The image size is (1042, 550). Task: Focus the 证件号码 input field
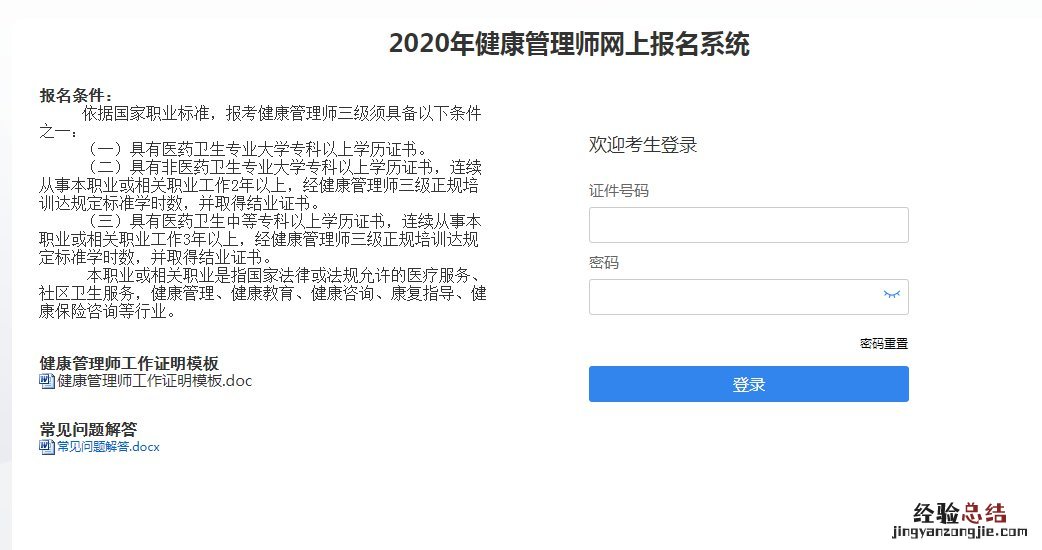(748, 225)
